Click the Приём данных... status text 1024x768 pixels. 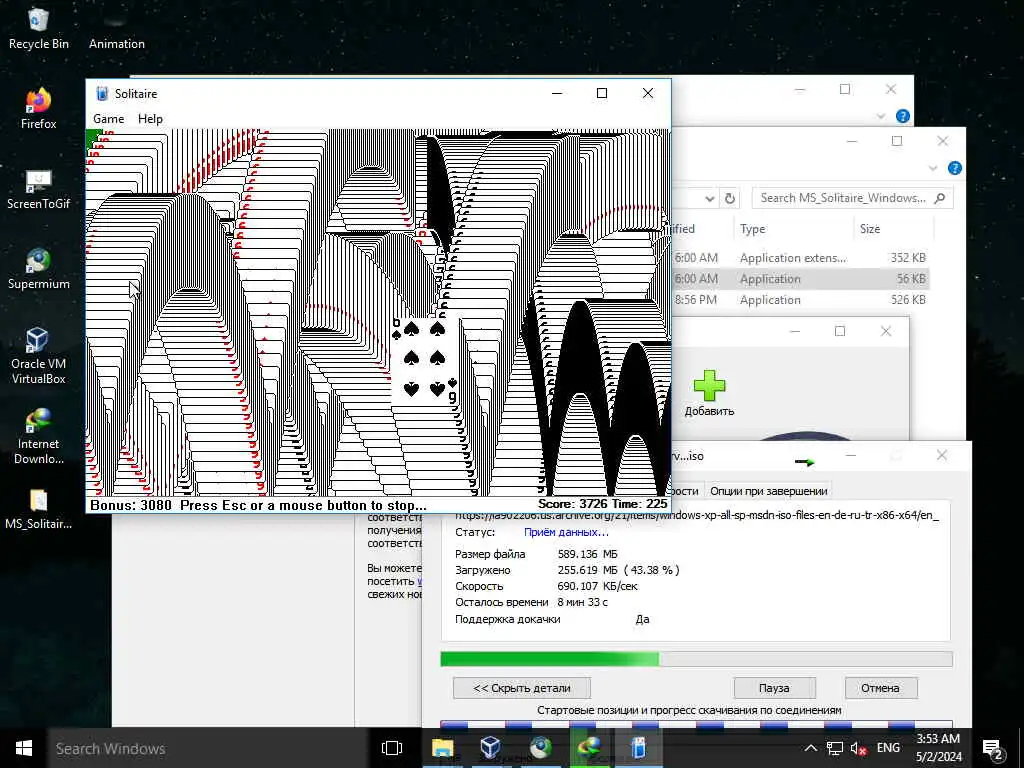pyautogui.click(x=566, y=532)
